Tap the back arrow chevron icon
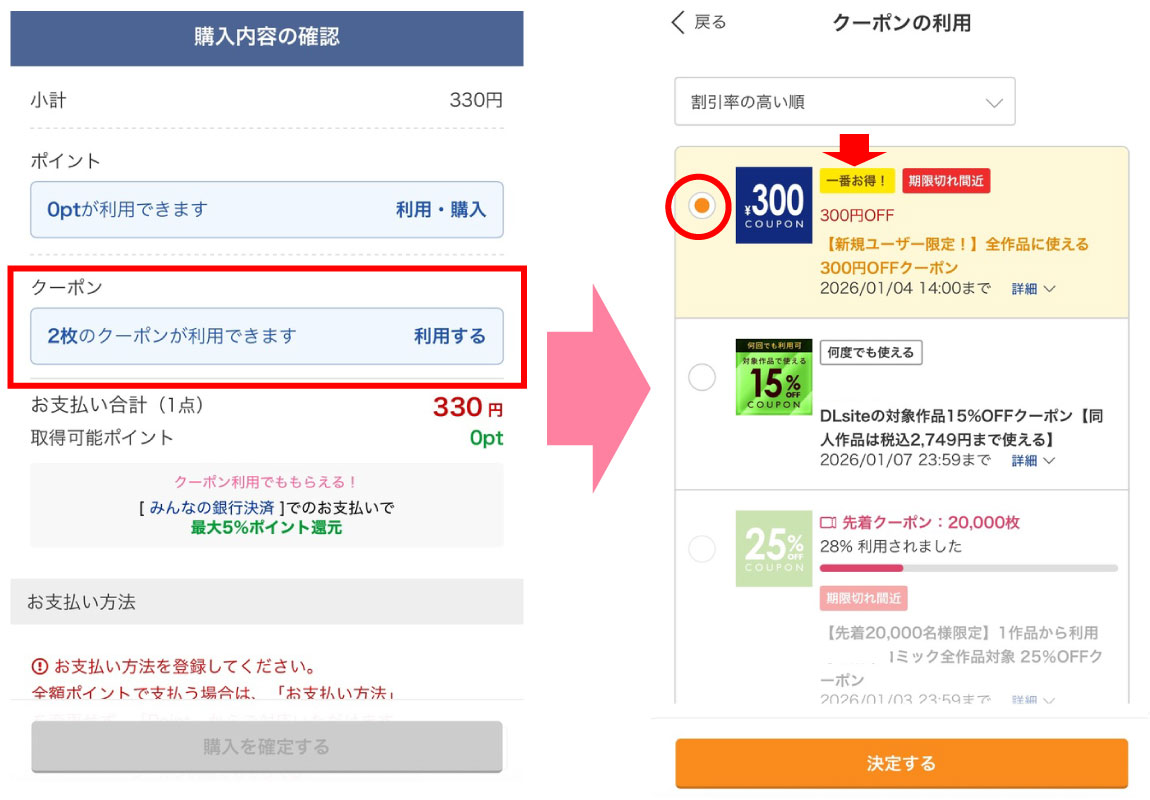1150x800 pixels. 679,23
